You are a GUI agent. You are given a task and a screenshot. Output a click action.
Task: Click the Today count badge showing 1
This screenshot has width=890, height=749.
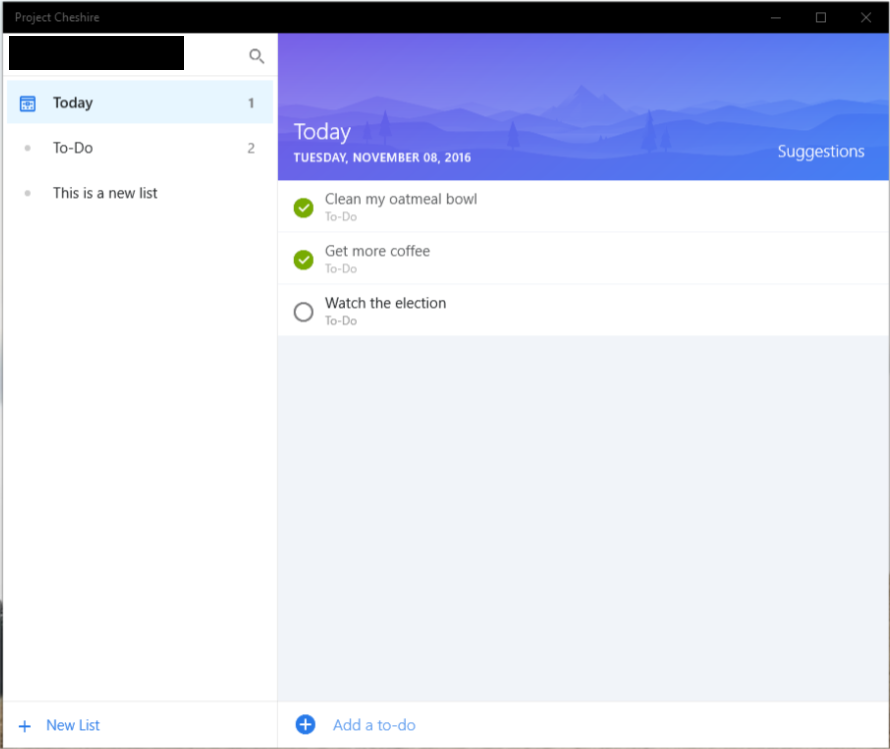pyautogui.click(x=251, y=103)
